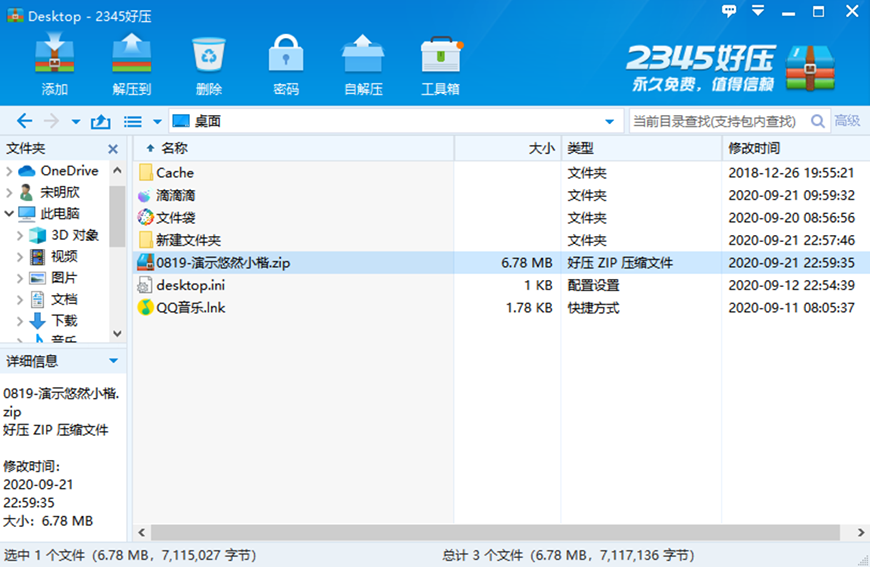
Task: Click the QQ音乐 shortcut icon
Action: (145, 307)
